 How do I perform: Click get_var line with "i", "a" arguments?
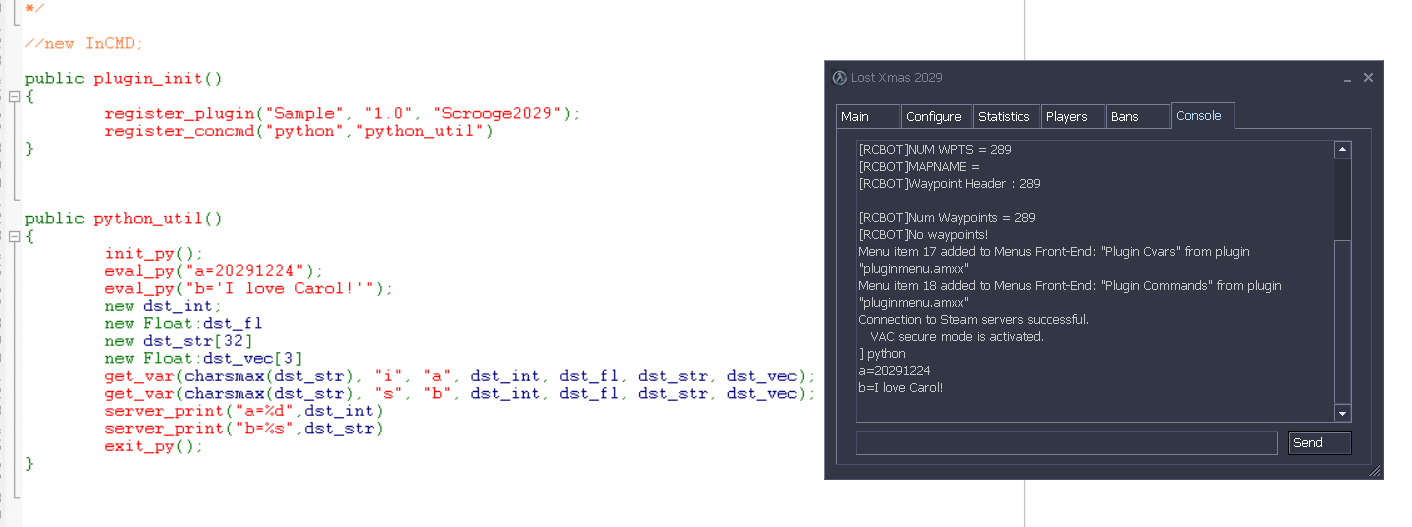point(460,376)
